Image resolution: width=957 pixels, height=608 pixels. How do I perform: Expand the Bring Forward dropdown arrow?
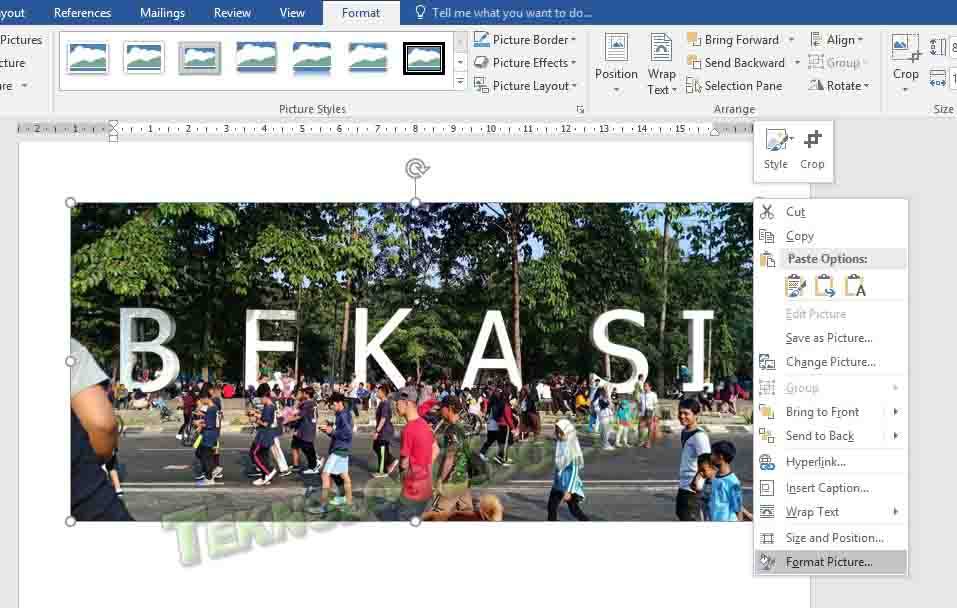792,40
